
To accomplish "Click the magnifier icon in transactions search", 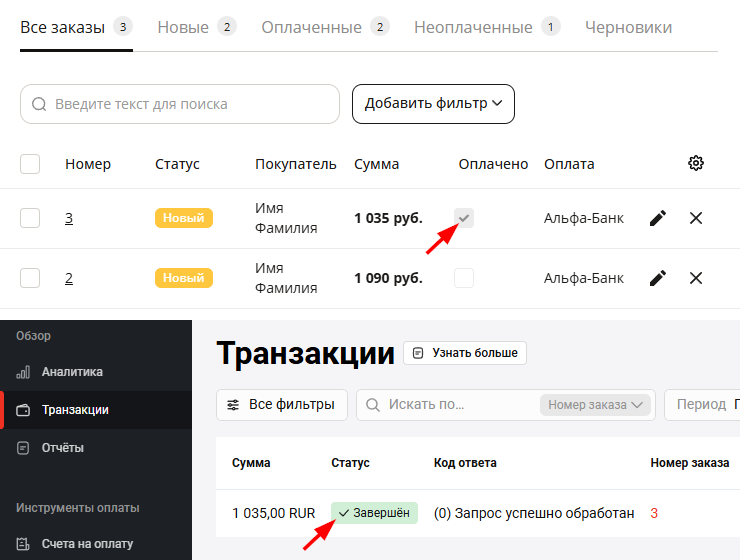I will 373,405.
